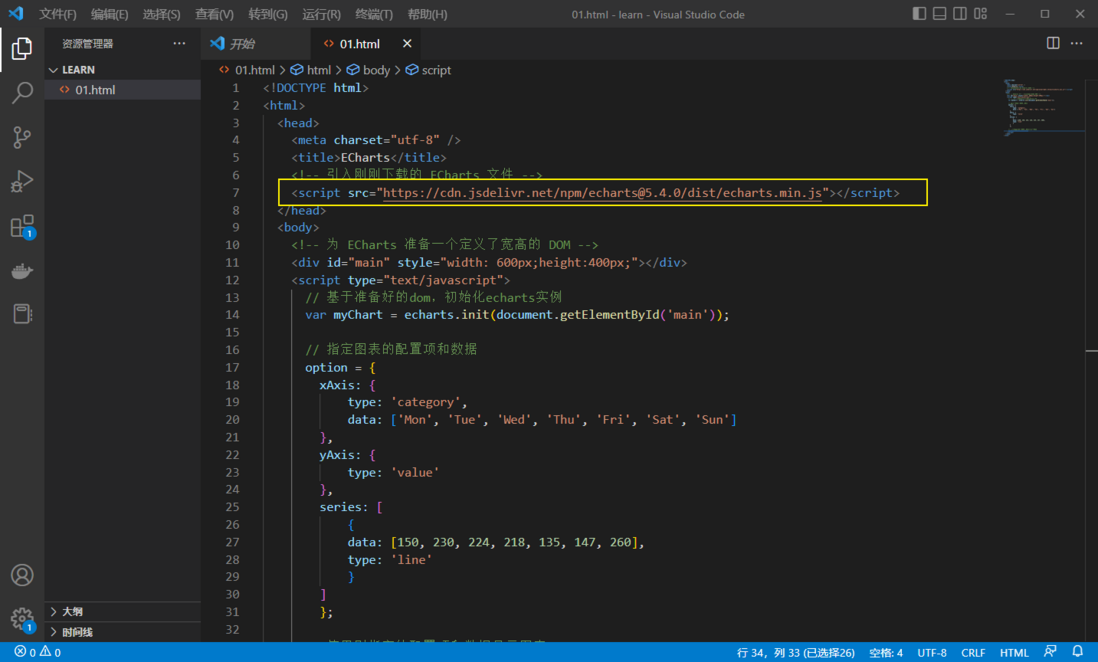Click the type: 'value' code line
The image size is (1098, 662).
393,472
